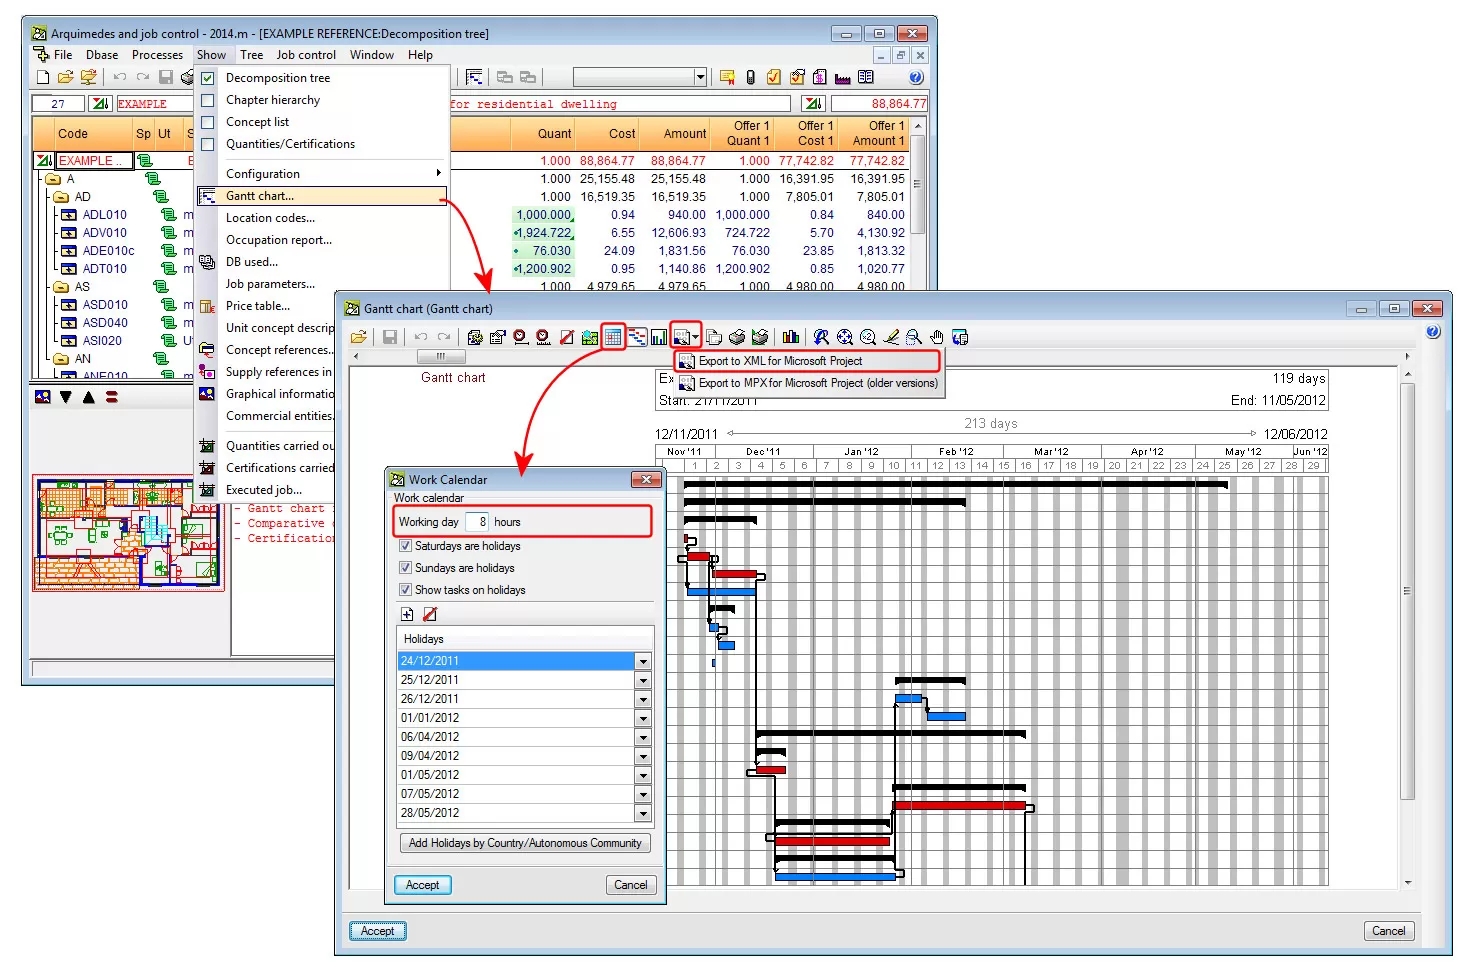Edit the Working day hours value

click(x=478, y=521)
